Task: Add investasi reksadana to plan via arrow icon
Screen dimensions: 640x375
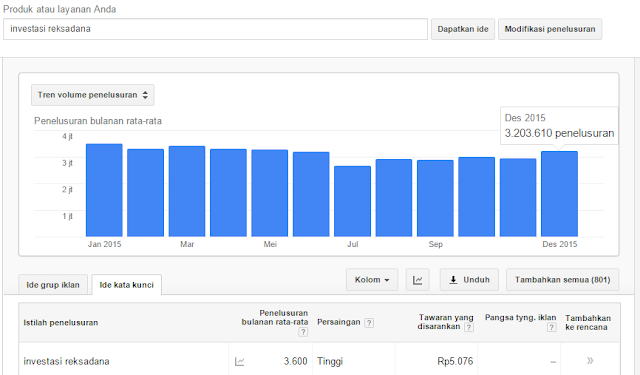Action: pyautogui.click(x=590, y=360)
